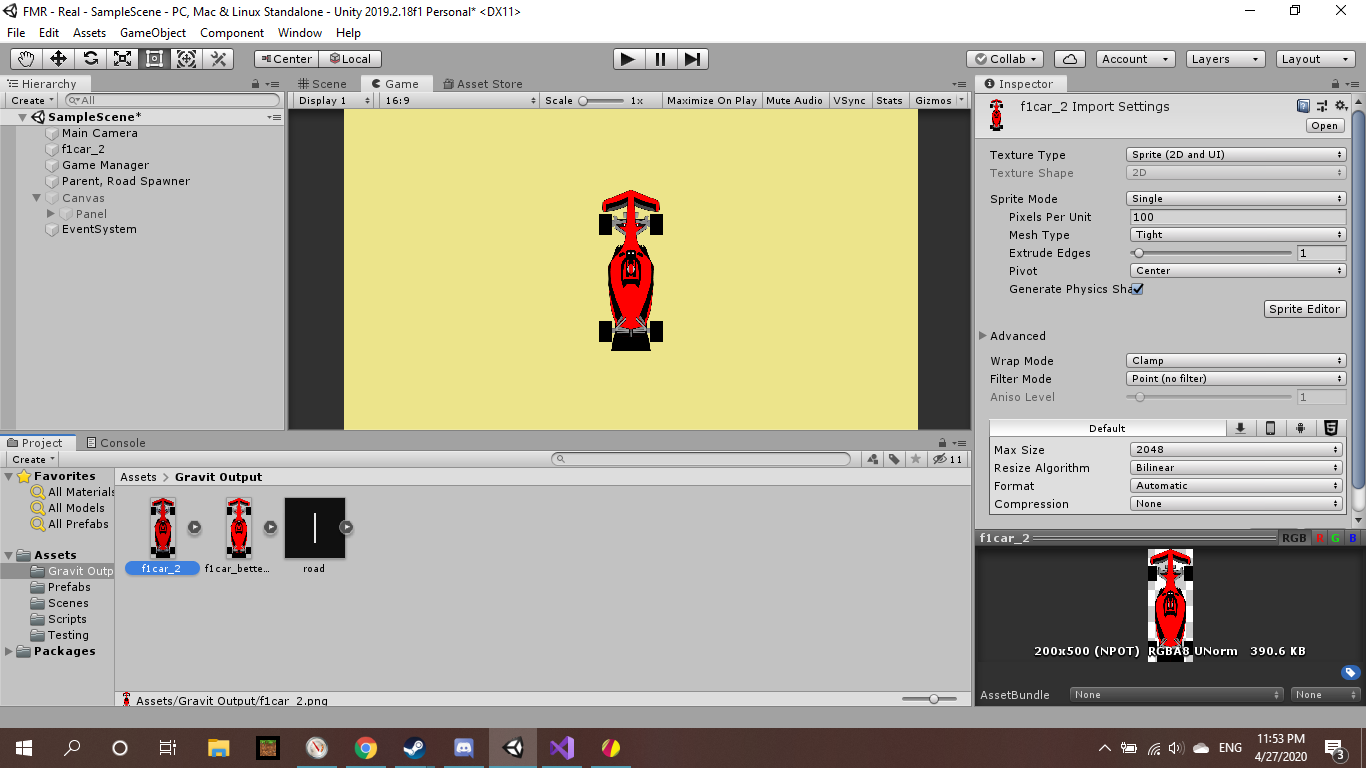Open the Compression dropdown
Image resolution: width=1366 pixels, height=768 pixels.
[x=1235, y=504]
